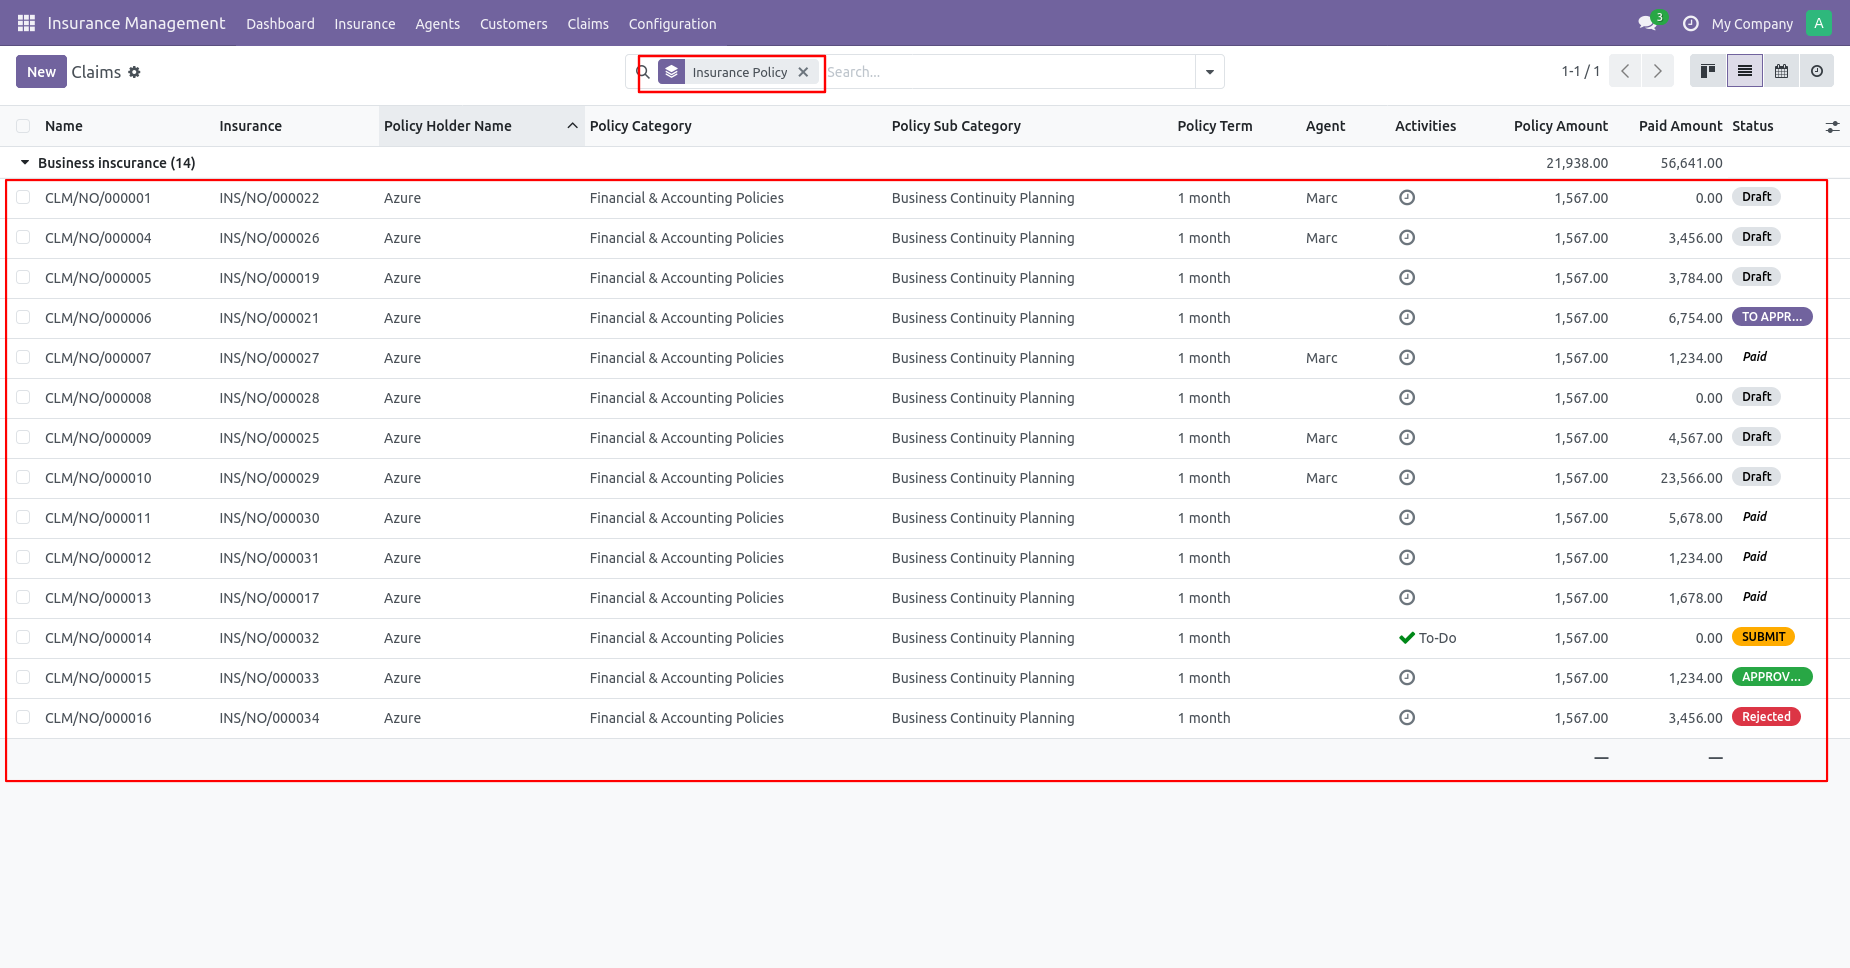This screenshot has width=1850, height=968.
Task: Create a New claim
Action: (41, 72)
